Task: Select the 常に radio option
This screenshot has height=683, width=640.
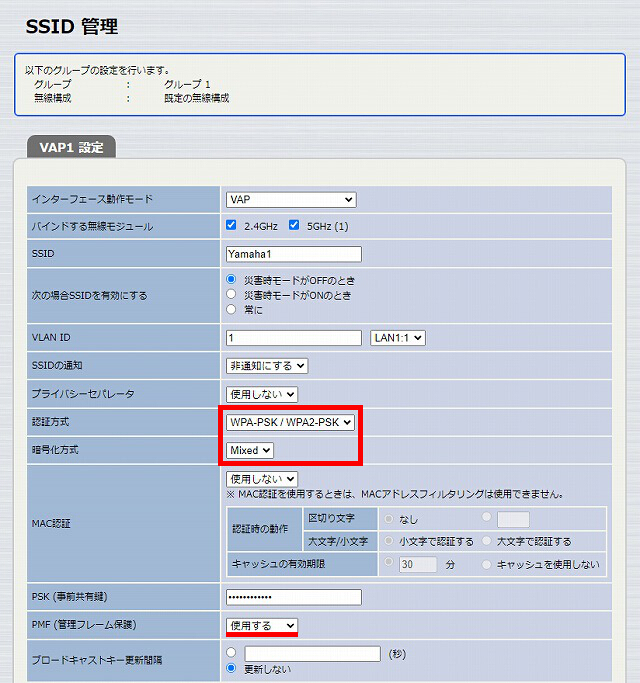Action: pyautogui.click(x=231, y=309)
